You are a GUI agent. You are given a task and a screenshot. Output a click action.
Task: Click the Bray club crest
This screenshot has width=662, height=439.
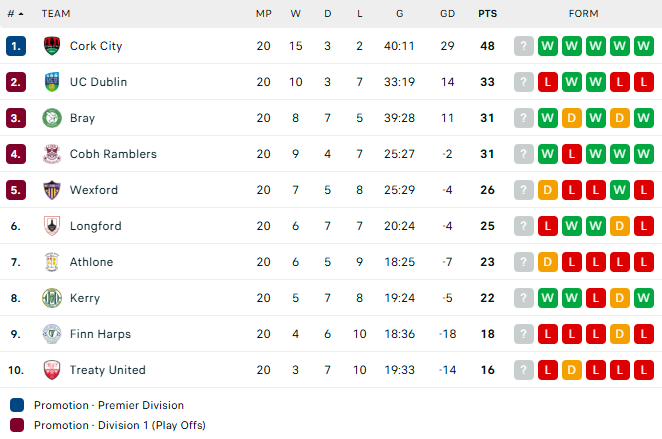tap(52, 118)
